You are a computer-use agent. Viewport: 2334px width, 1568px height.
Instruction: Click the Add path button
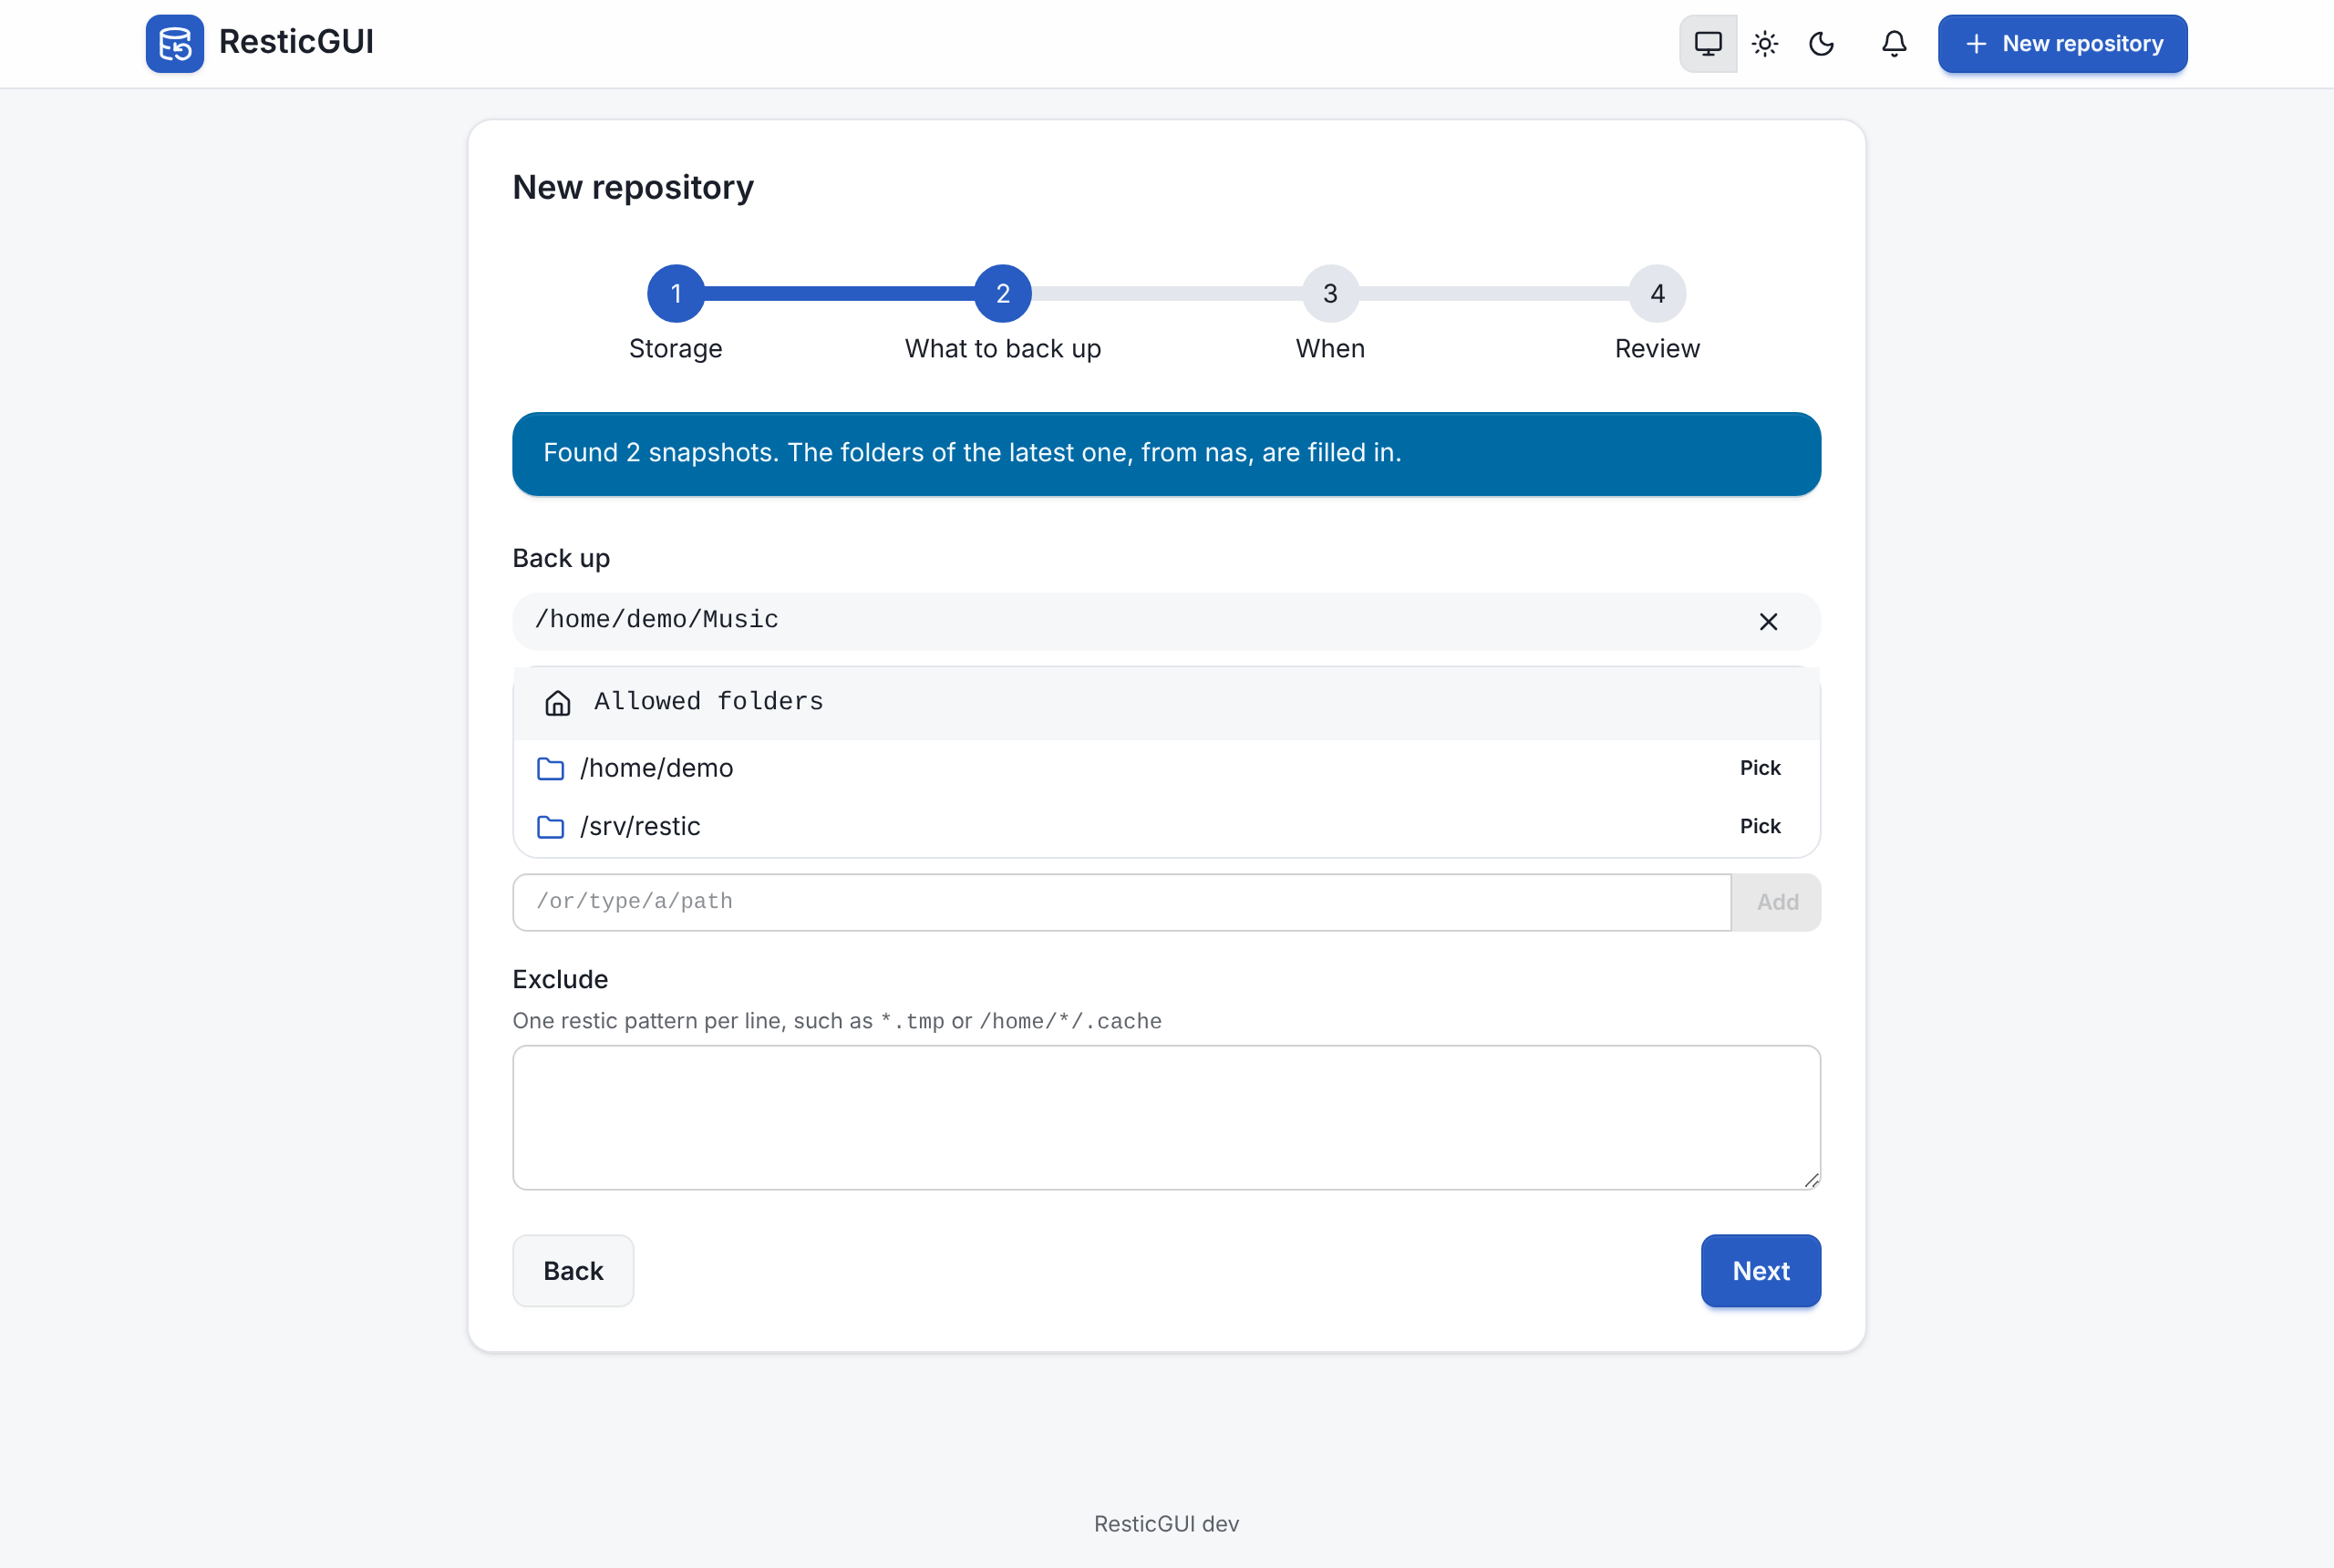1777,902
